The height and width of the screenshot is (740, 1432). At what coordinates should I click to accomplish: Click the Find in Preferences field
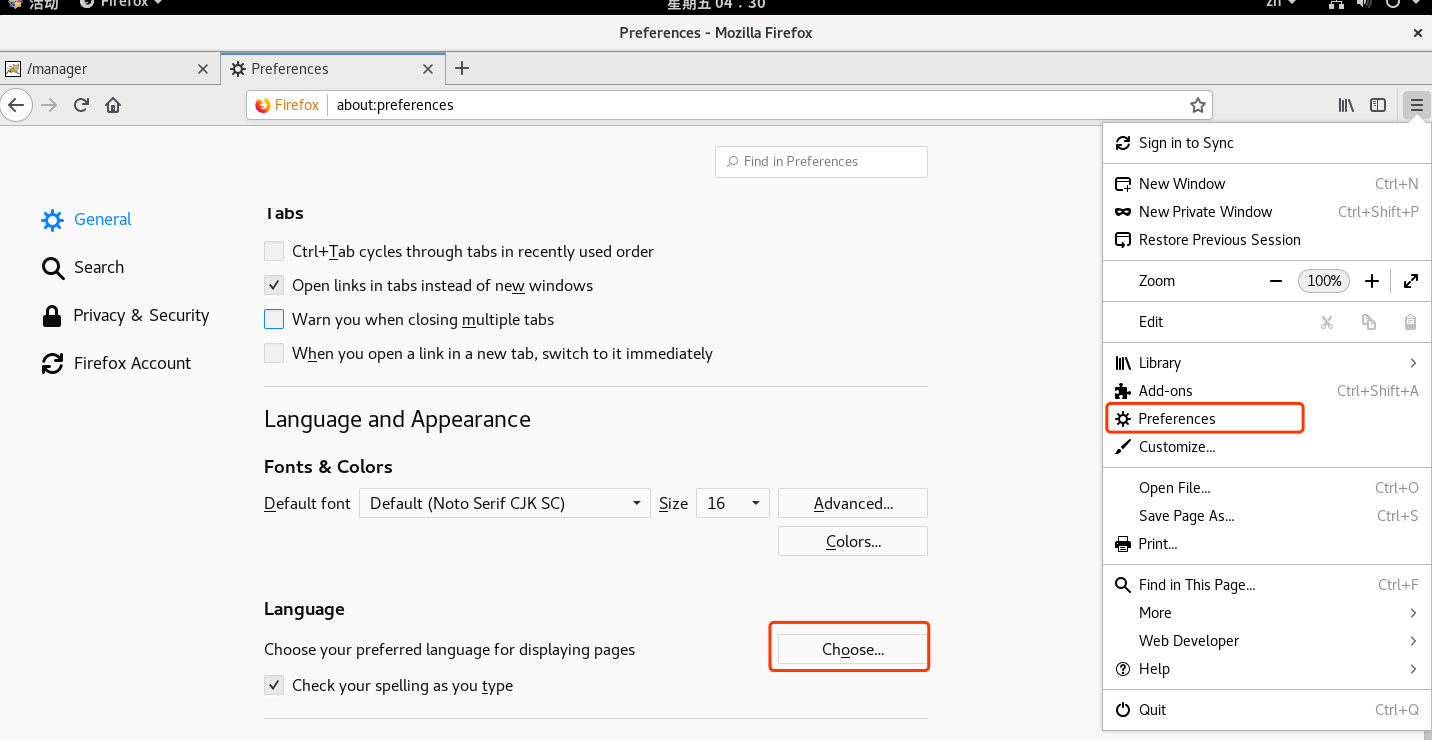coord(822,161)
